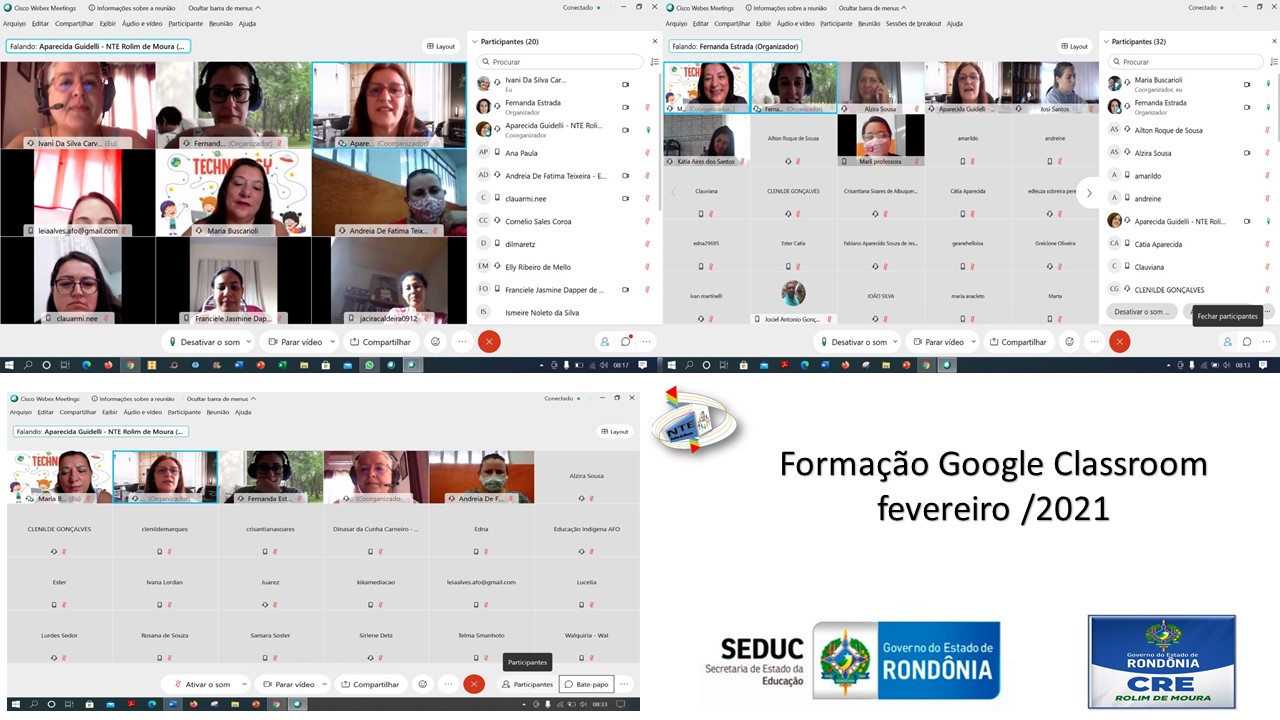The image size is (1280, 720).
Task: Click participants icon in top-right window
Action: pyautogui.click(x=1227, y=342)
